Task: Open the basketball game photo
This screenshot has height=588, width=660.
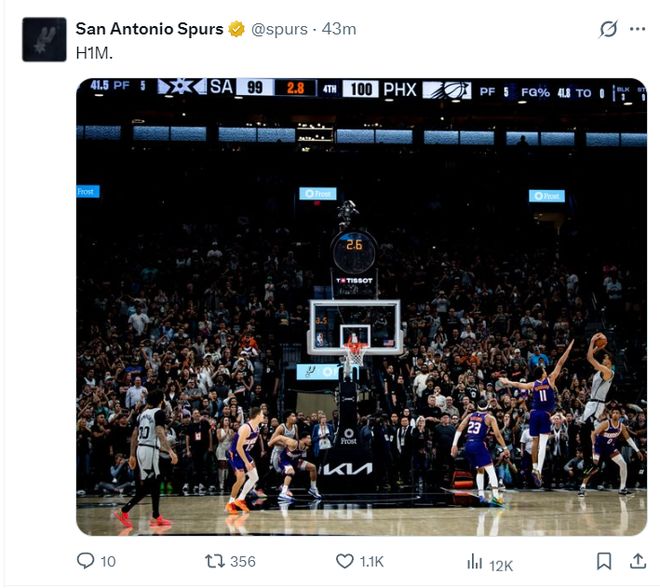Action: (x=361, y=330)
